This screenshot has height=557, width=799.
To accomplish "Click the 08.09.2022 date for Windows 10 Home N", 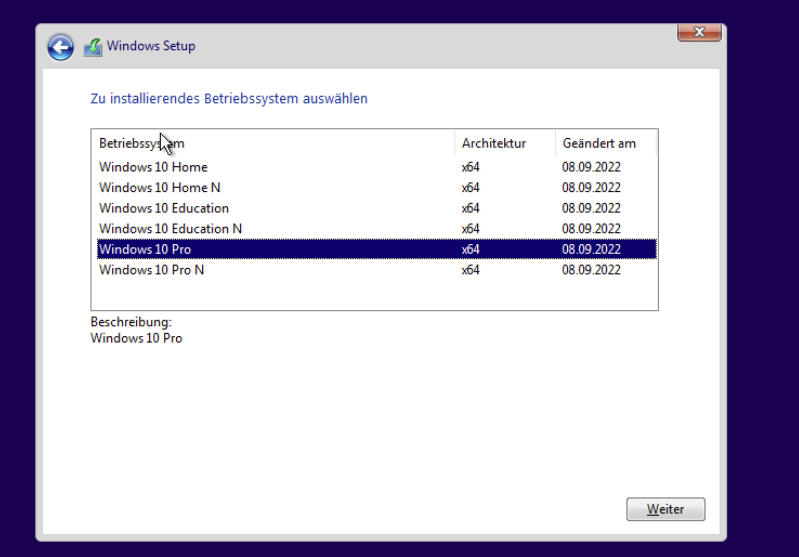I will click(591, 188).
